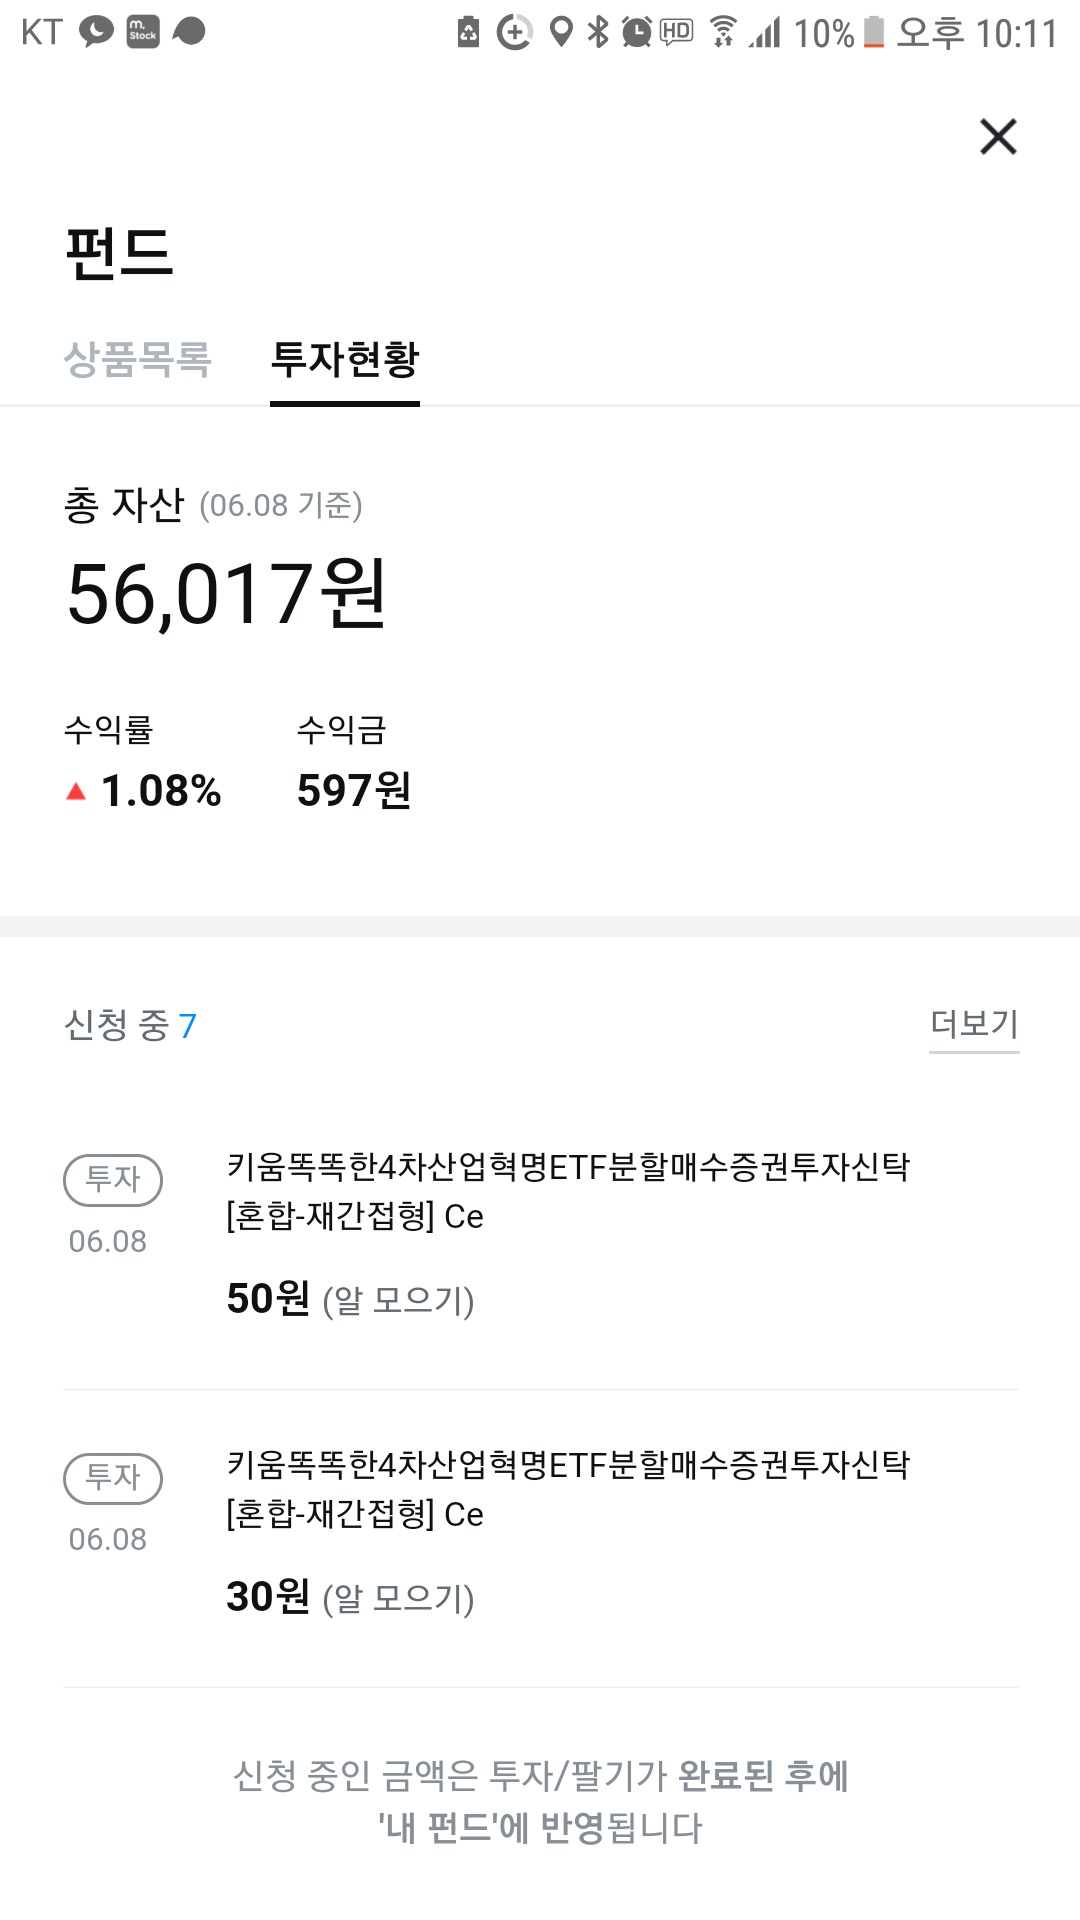Tap the m.Stock notification icon
Screen dimensions: 1080x1920
pyautogui.click(x=143, y=32)
